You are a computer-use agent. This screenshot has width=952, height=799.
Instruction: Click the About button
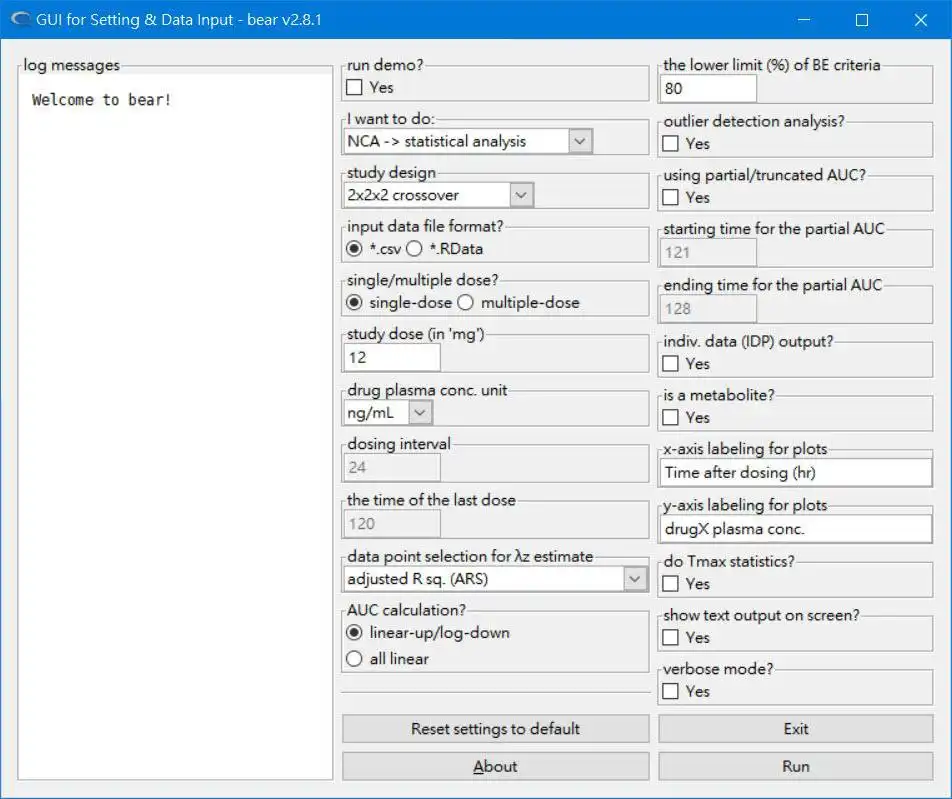(x=495, y=766)
